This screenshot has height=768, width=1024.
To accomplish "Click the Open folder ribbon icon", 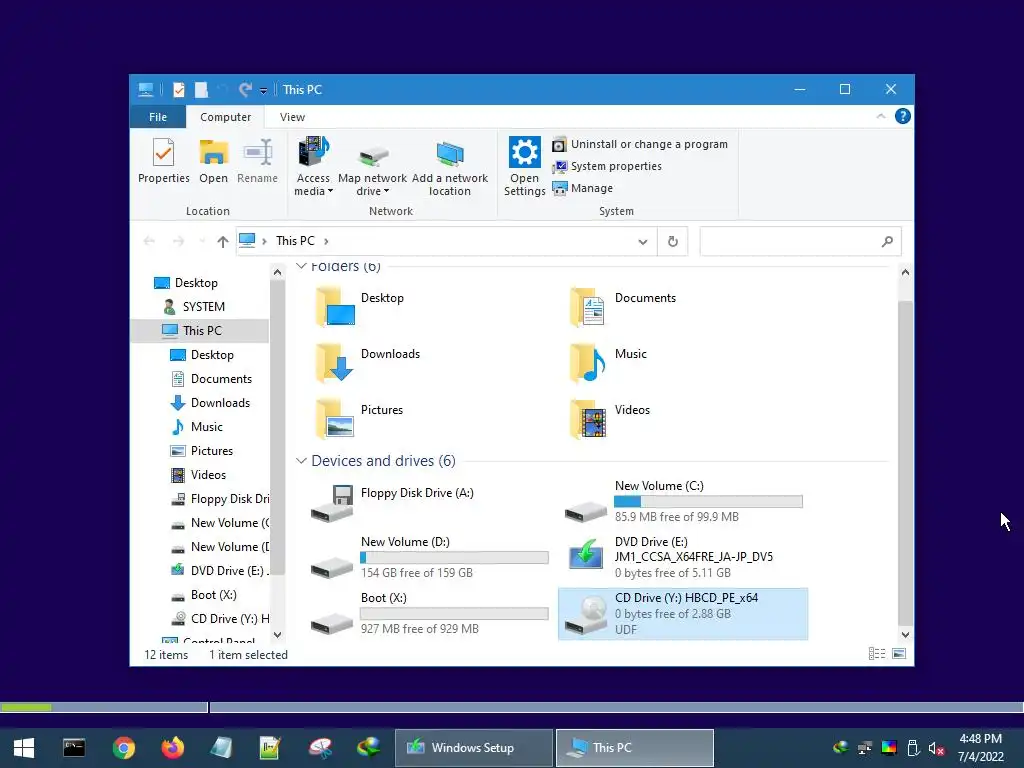I will (x=214, y=161).
